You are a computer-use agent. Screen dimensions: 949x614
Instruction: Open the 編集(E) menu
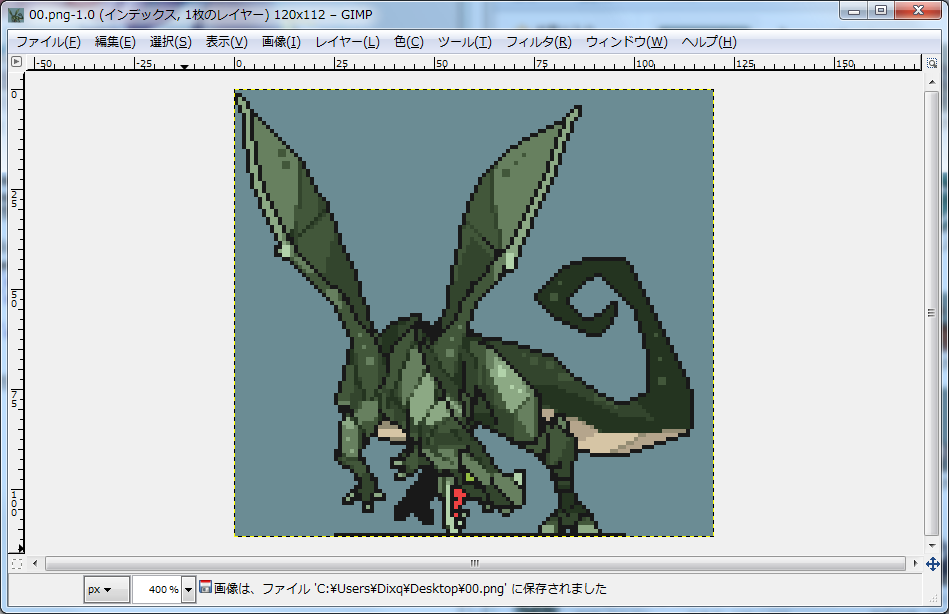tap(115, 41)
